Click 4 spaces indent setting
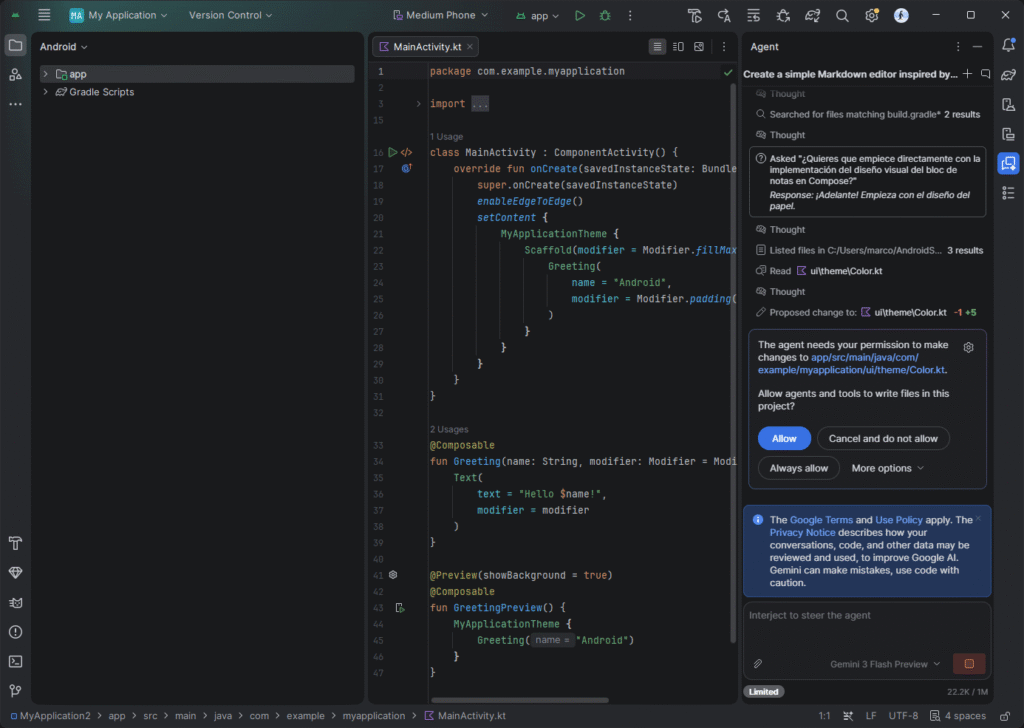Screen dimensions: 1024x728 coord(958,716)
